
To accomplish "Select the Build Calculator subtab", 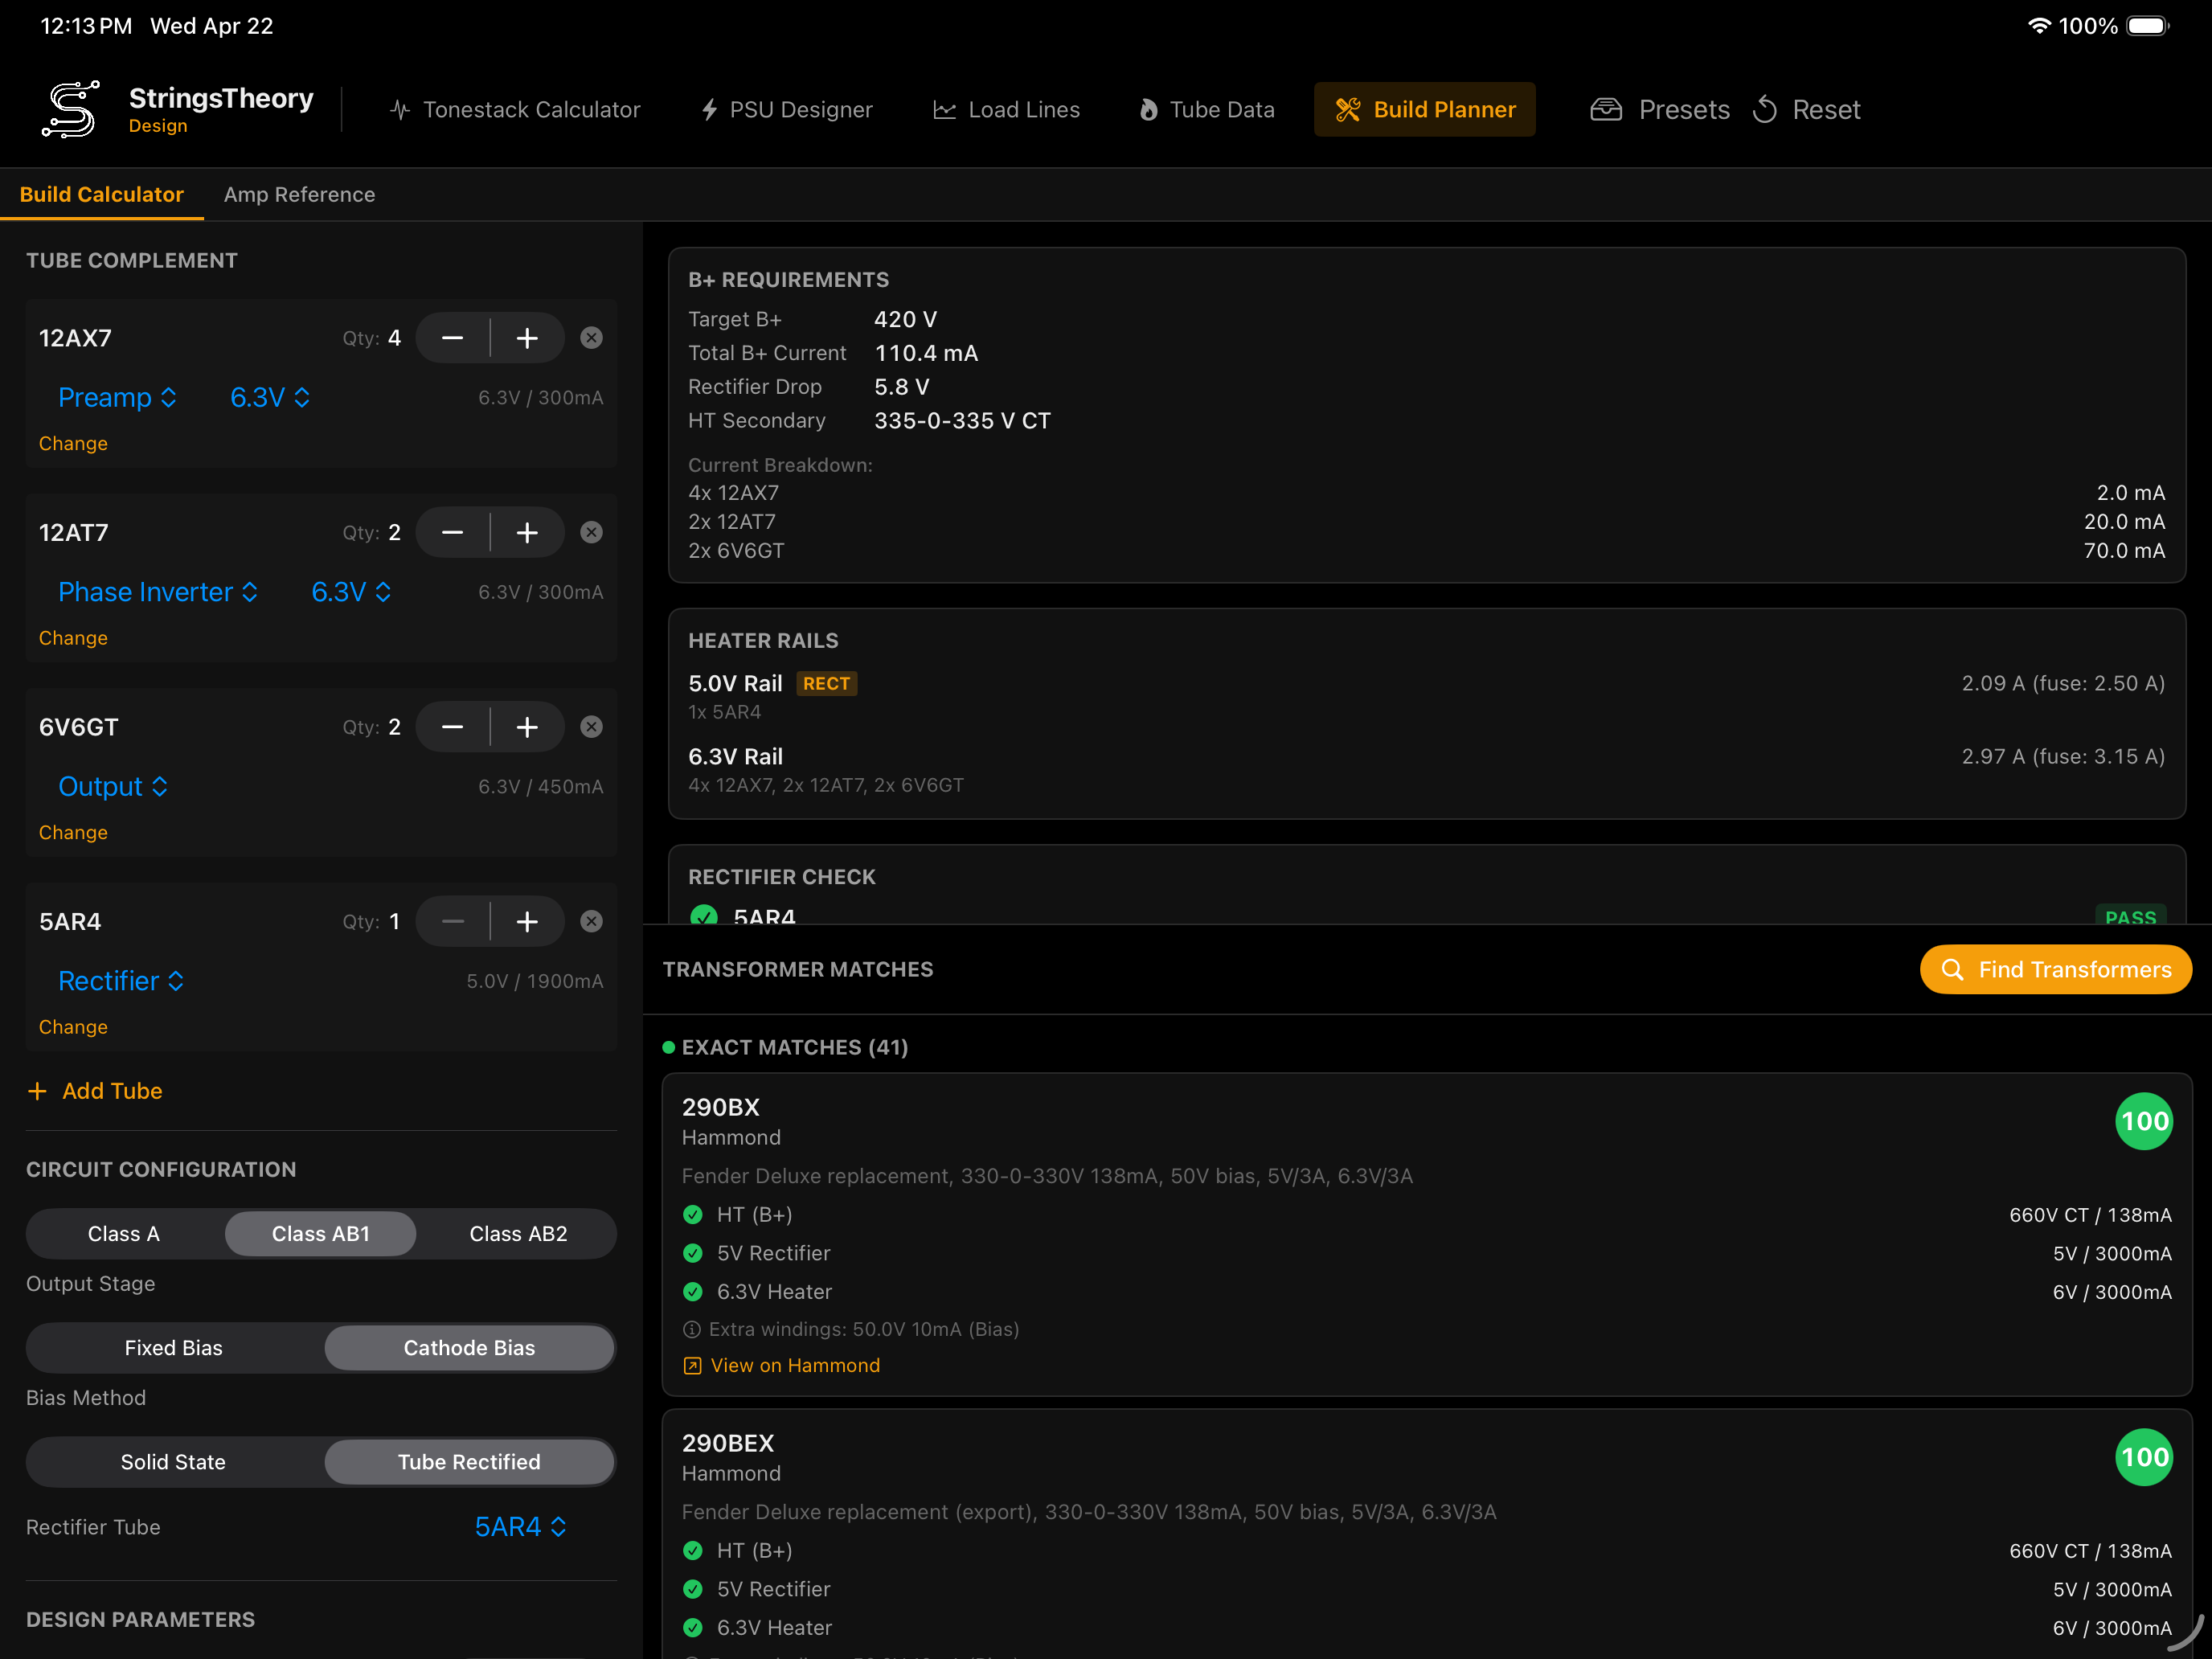I will pos(102,194).
